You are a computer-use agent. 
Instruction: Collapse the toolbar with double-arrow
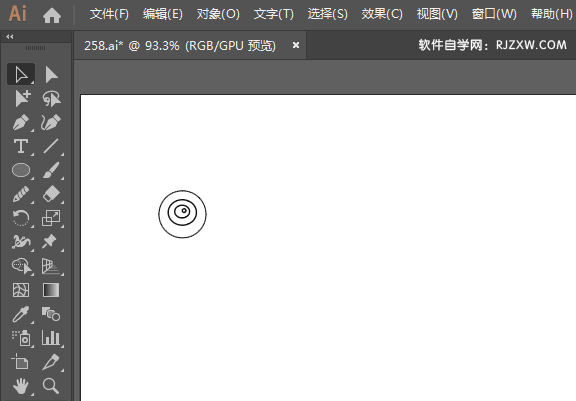10,36
